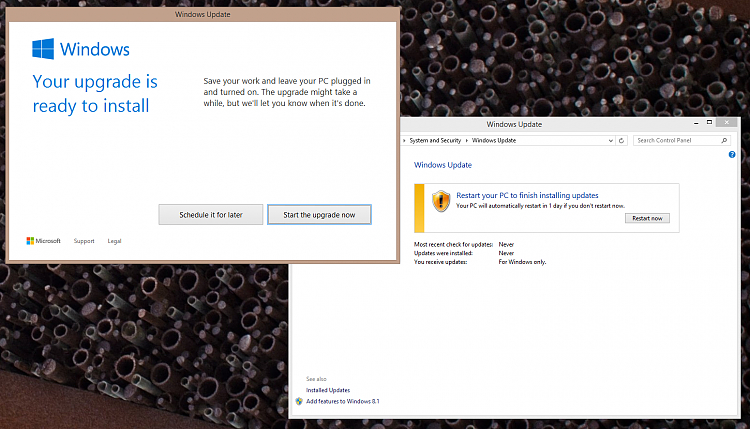Click the 'See also' label
Screen dimensions: 750x429
pos(316,379)
